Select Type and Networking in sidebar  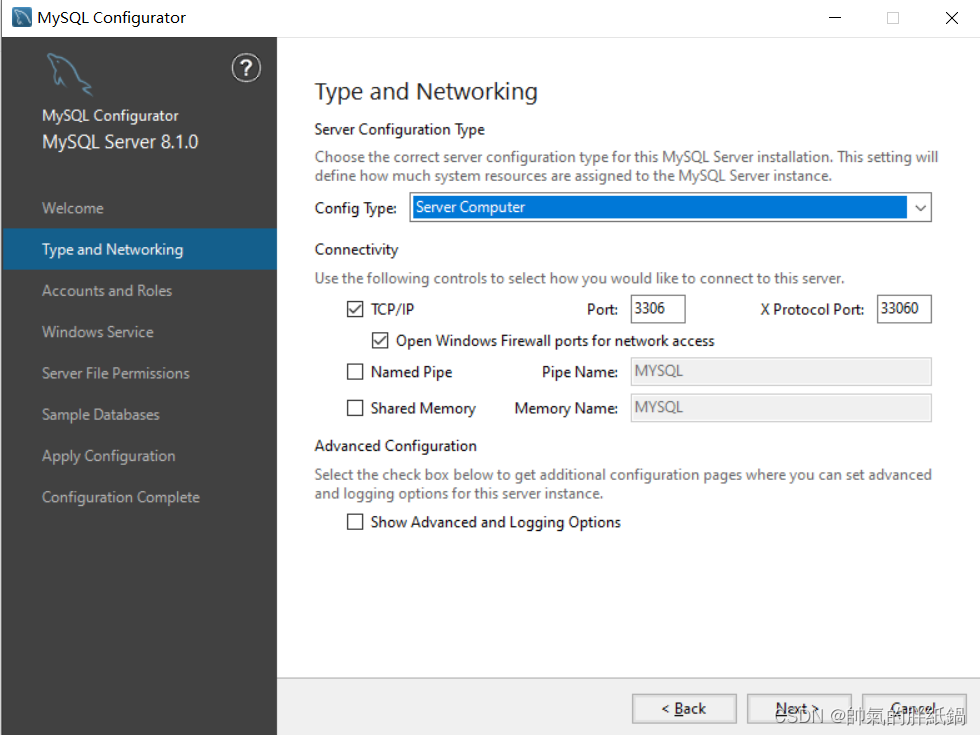click(x=140, y=249)
